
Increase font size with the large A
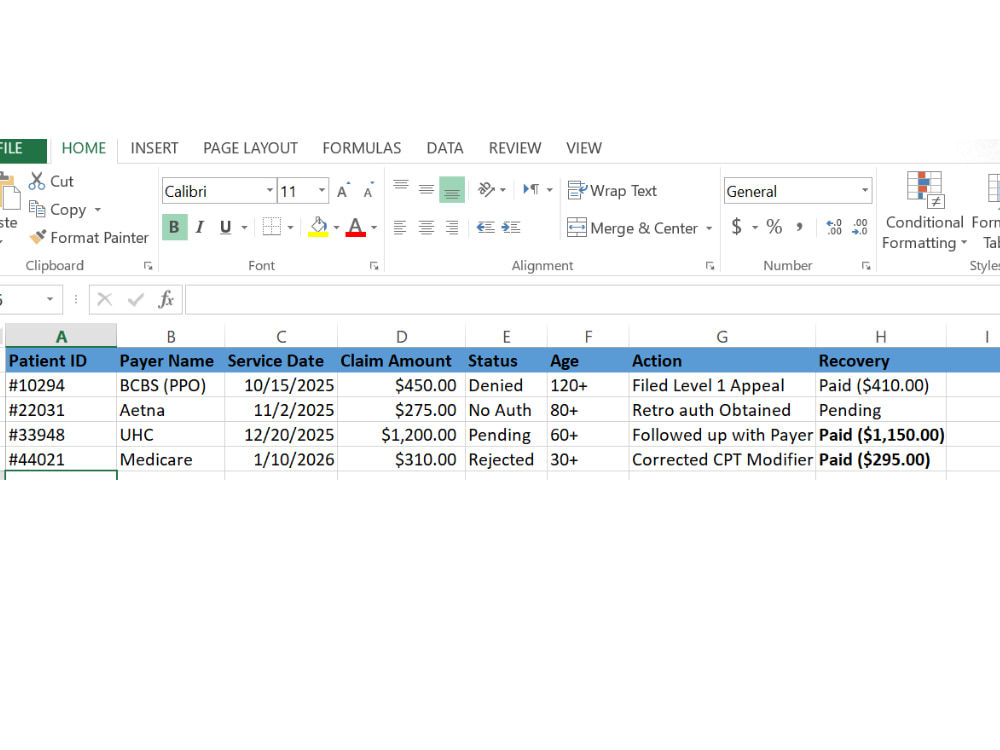(343, 191)
